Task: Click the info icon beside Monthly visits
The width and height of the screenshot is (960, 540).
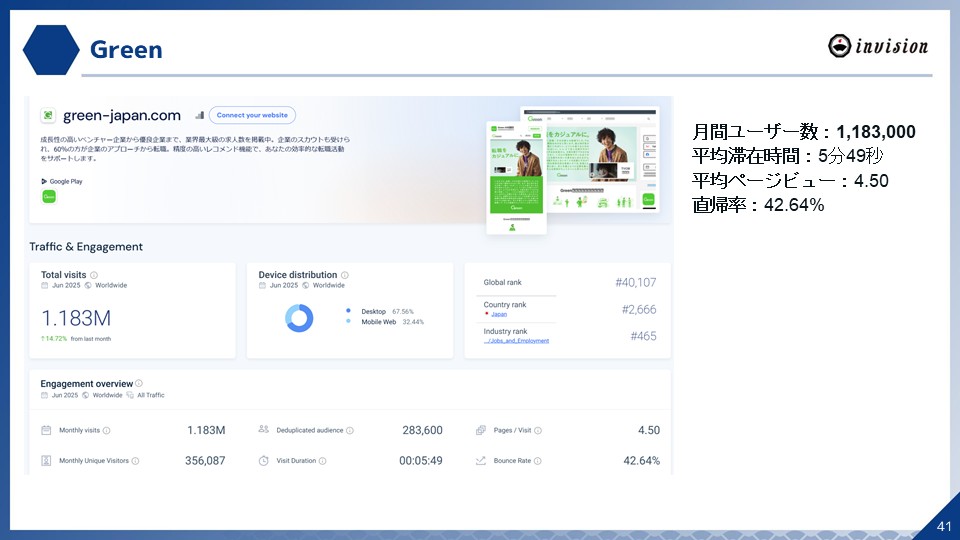Action: tap(107, 430)
